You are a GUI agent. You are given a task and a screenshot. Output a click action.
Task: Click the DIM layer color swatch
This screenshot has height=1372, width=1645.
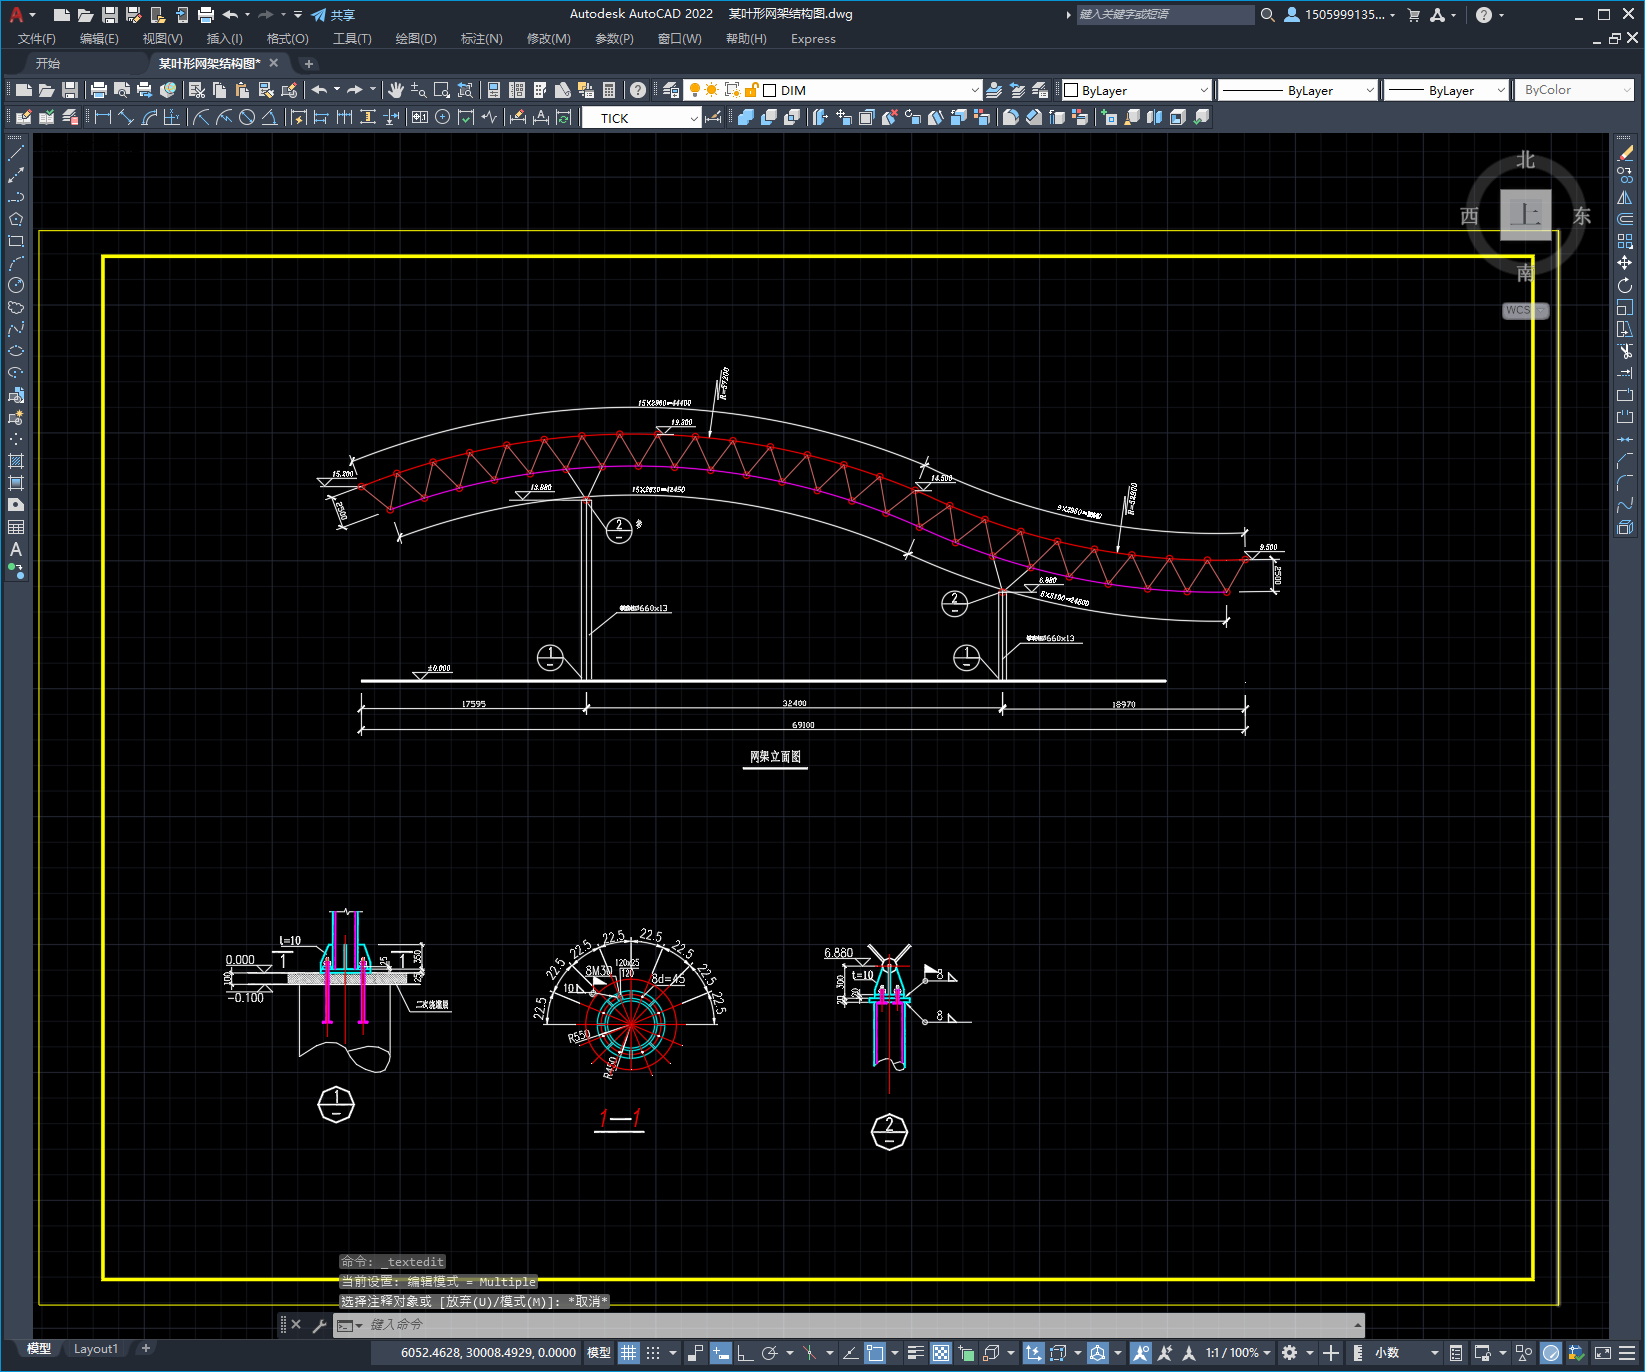[769, 90]
